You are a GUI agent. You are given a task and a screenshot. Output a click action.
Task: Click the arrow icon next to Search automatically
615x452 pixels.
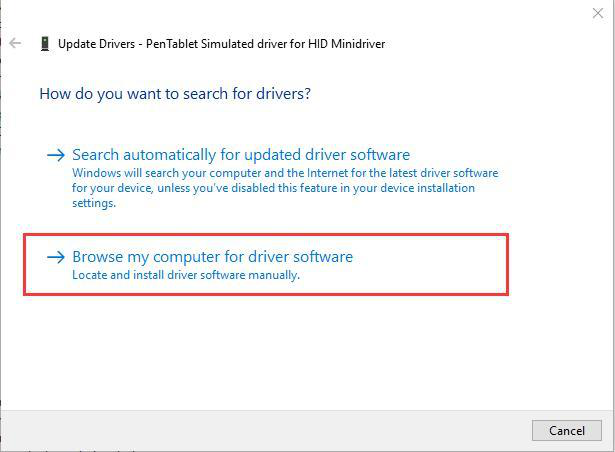pos(56,155)
